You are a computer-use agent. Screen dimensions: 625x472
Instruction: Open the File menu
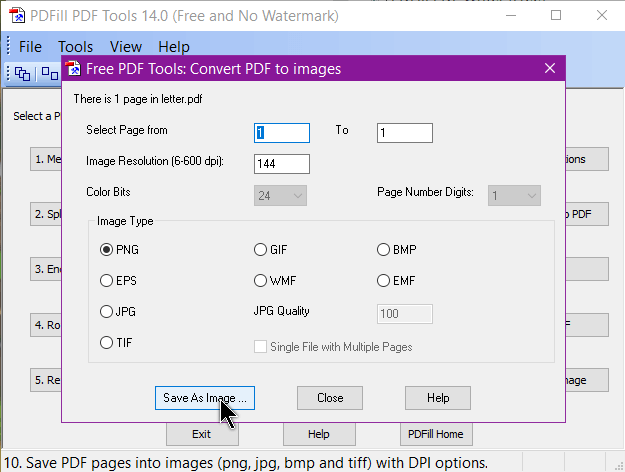[x=30, y=47]
